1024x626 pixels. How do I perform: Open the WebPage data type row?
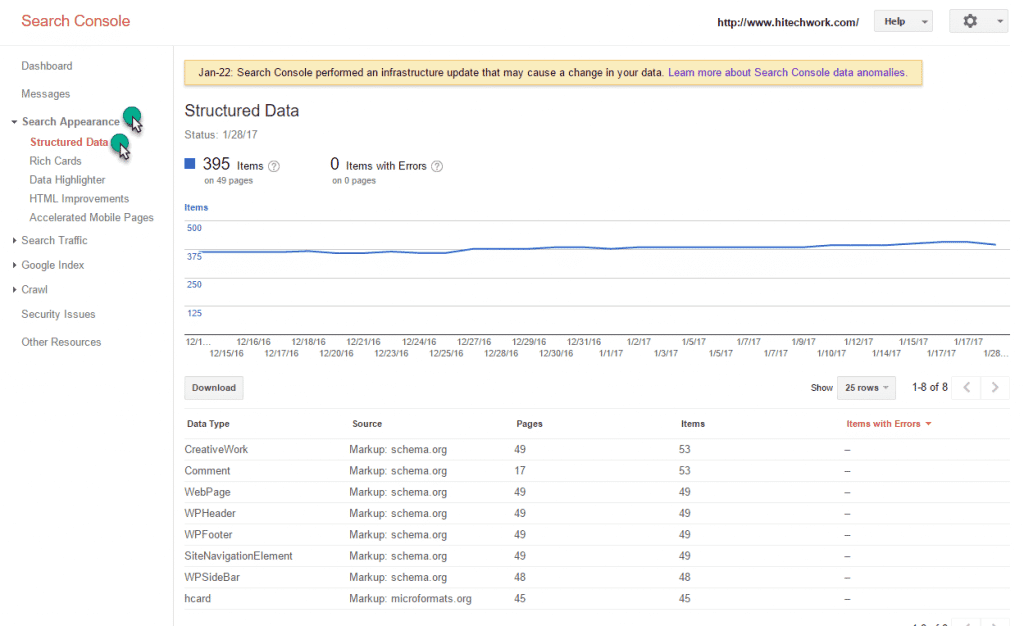click(x=596, y=492)
